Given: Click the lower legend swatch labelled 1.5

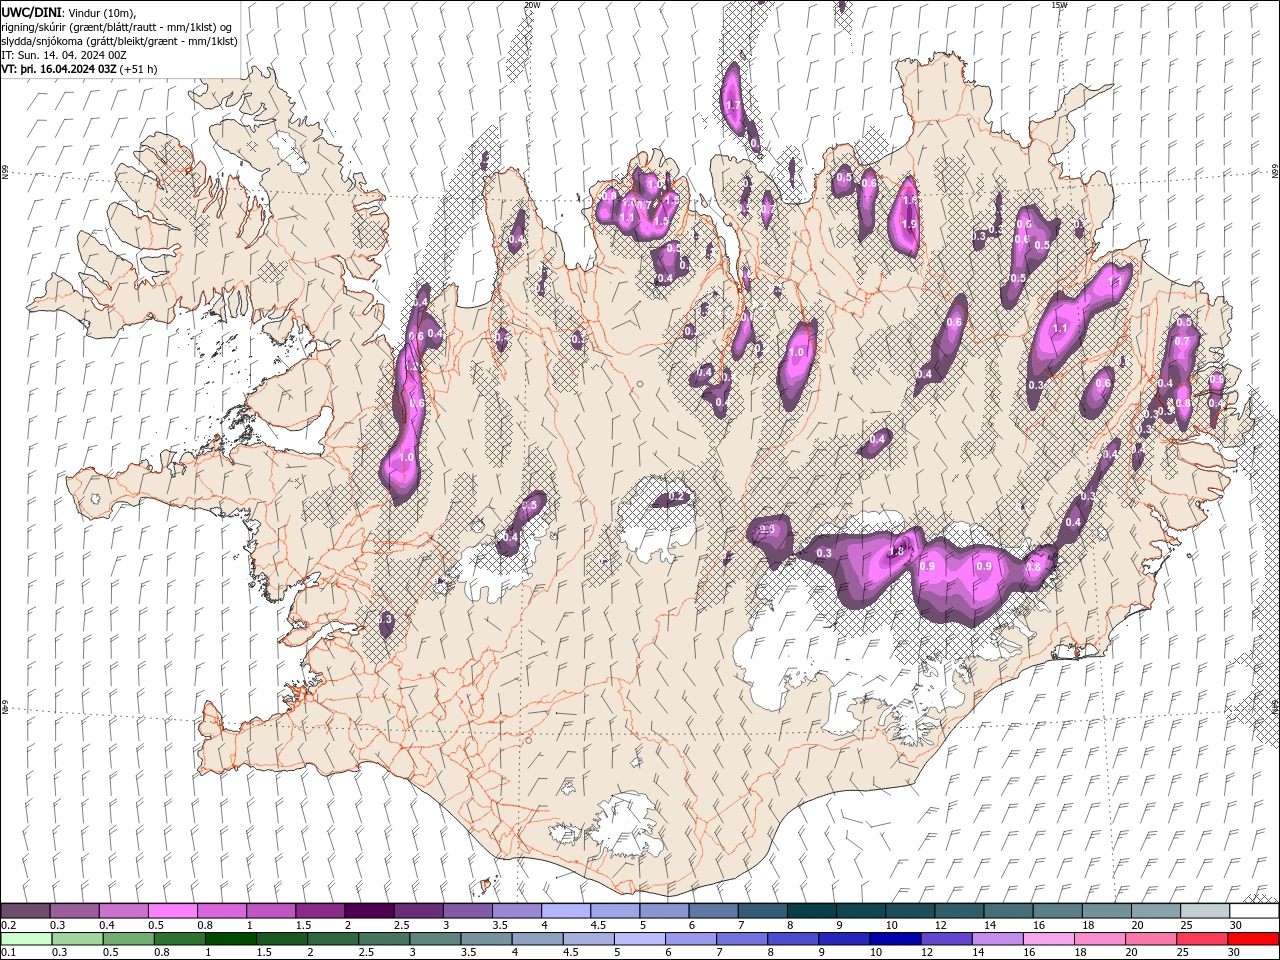Looking at the screenshot, I should coord(281,939).
